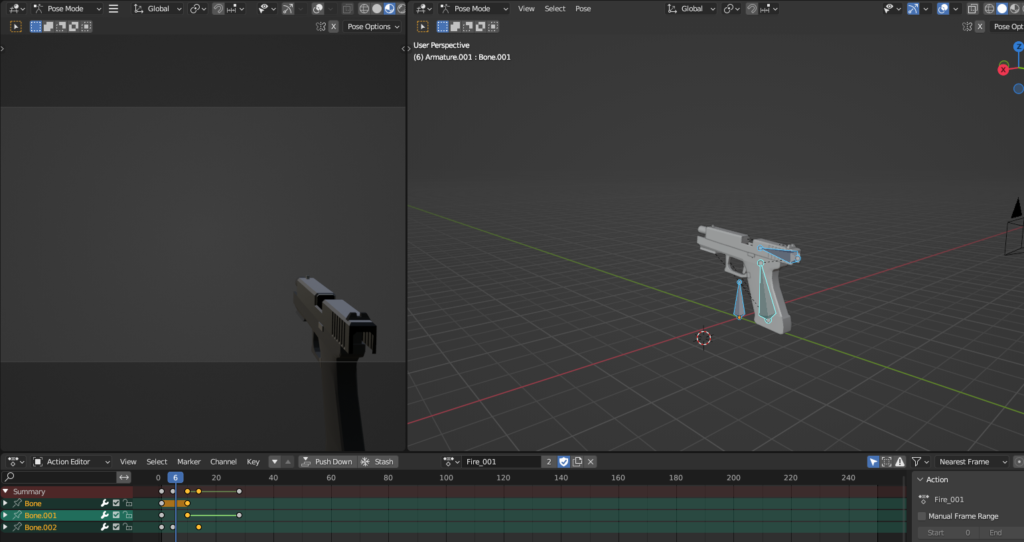Open the Pose menu in right viewport

coord(583,8)
